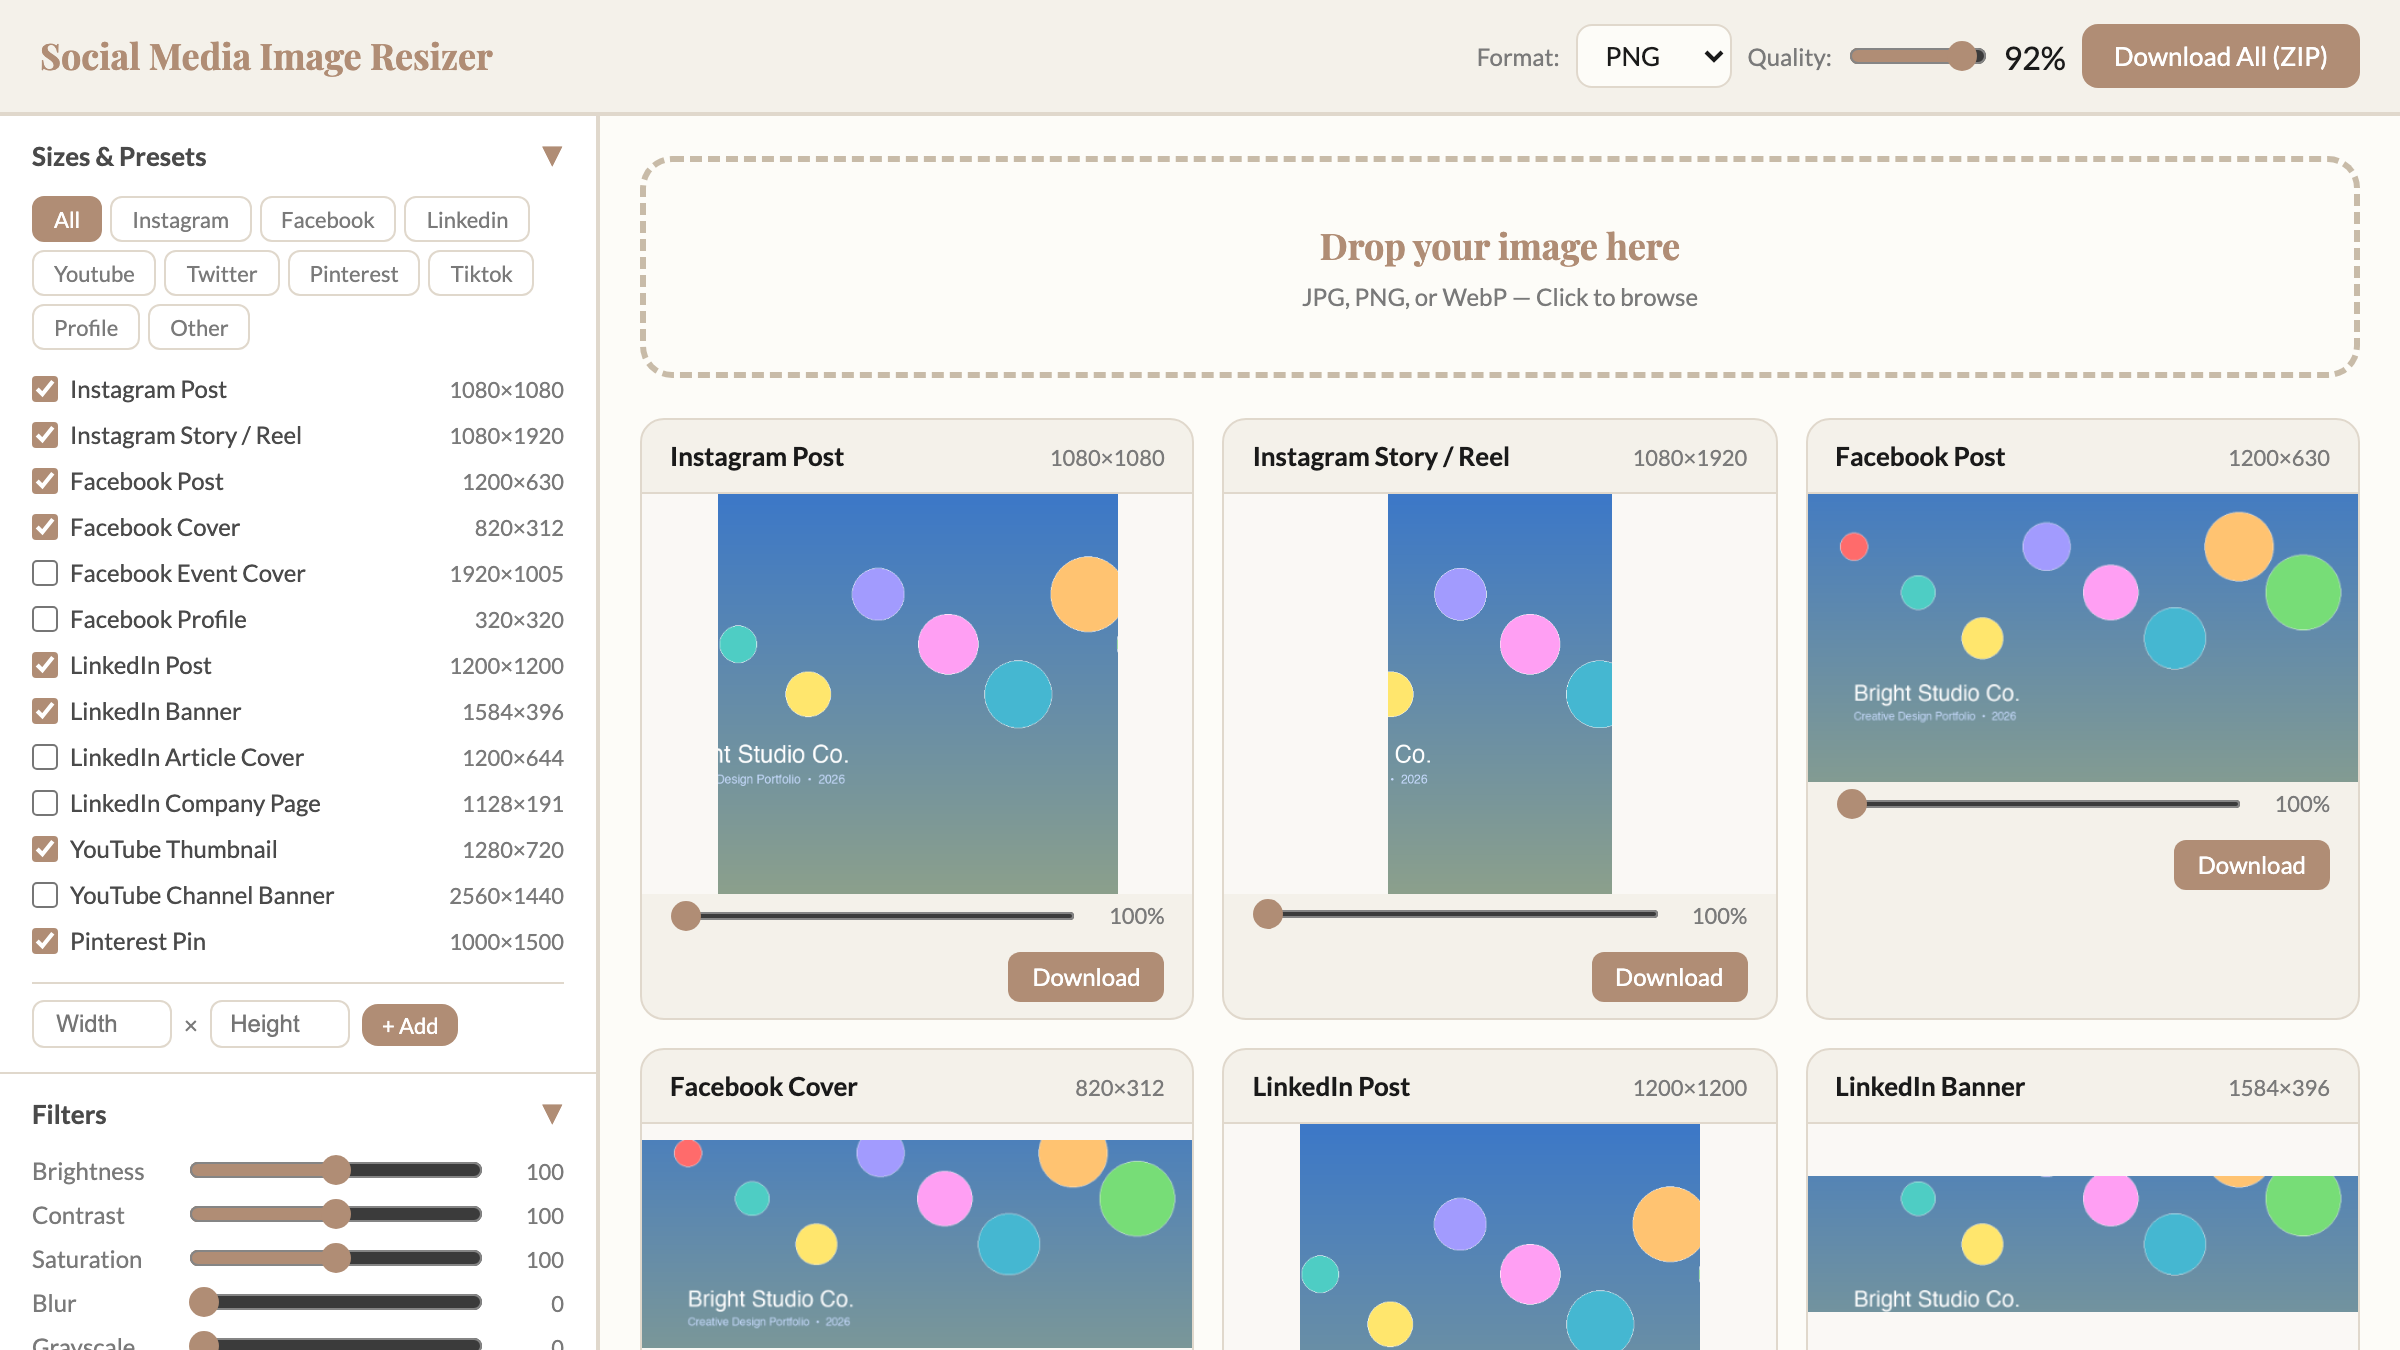Screen dimensions: 2400x1350
Task: Download the Facebook Post image
Action: coord(2251,865)
